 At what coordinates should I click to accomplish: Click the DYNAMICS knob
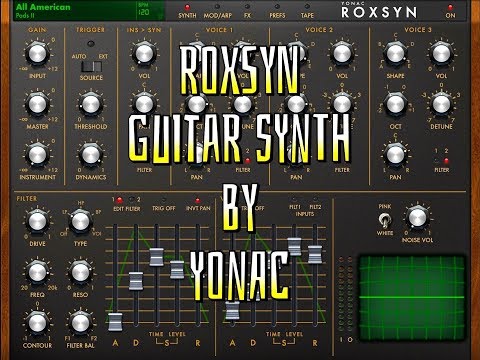tap(91, 155)
